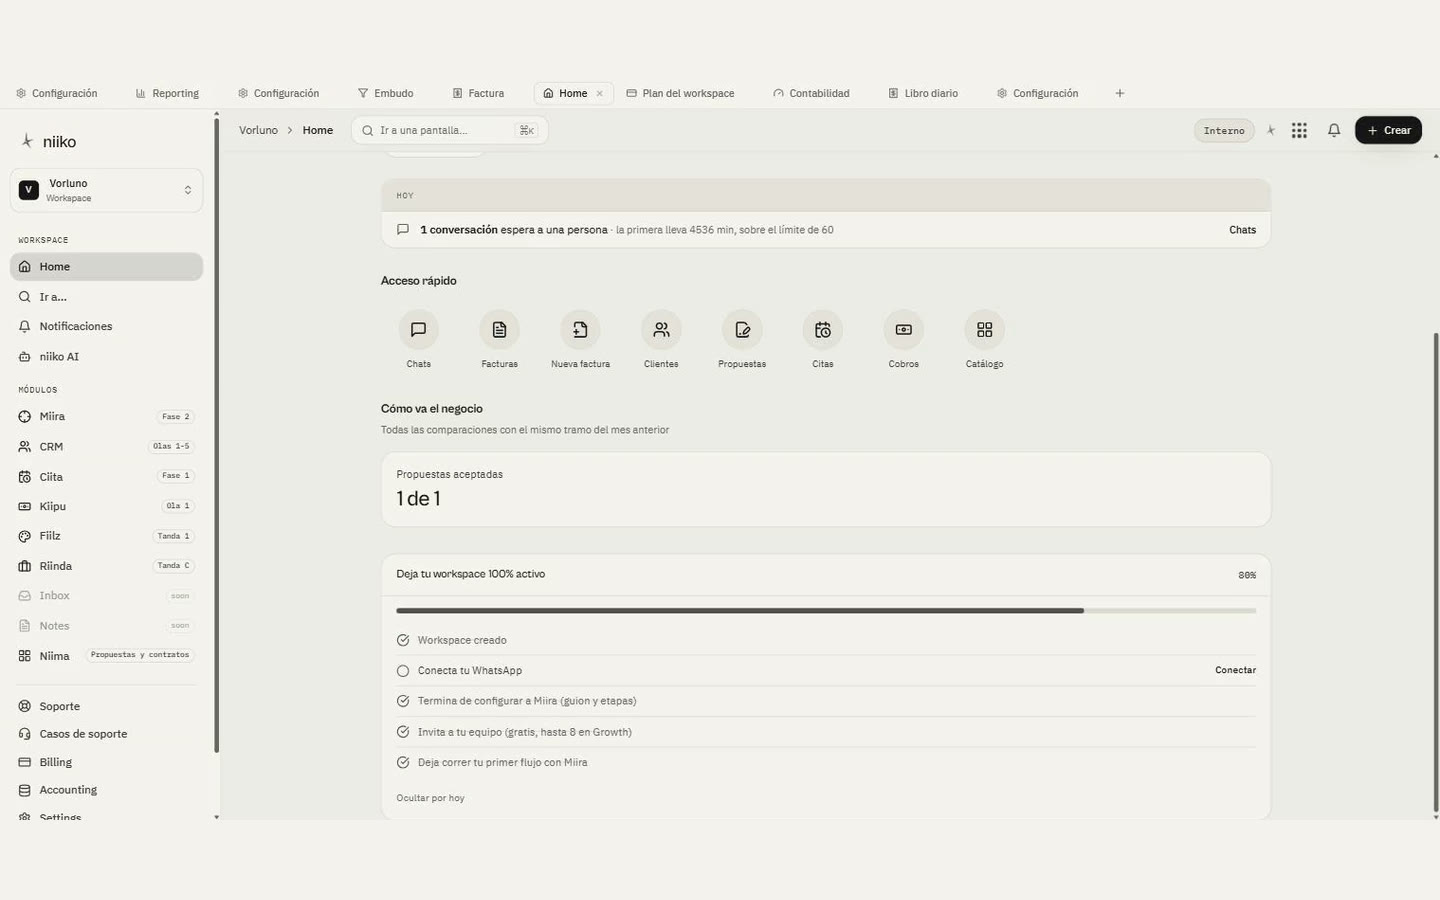1440x900 pixels.
Task: Open the Nueva factura quick access icon
Action: pos(580,330)
